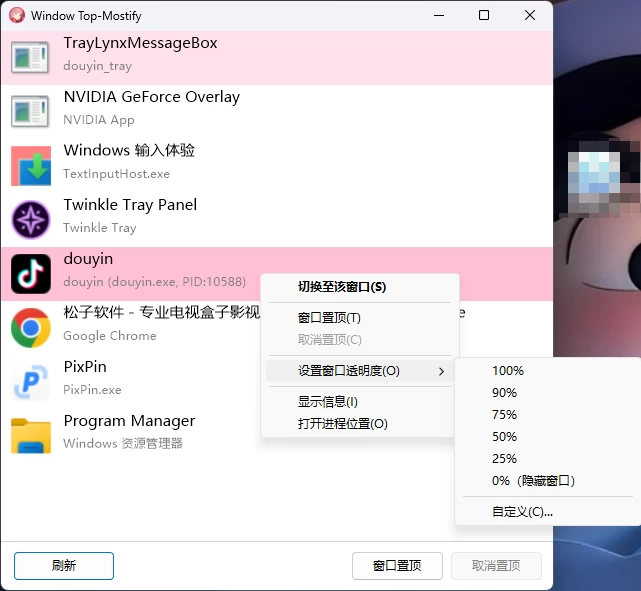This screenshot has width=641, height=591.
Task: Select the PixPin row title
Action: point(85,367)
